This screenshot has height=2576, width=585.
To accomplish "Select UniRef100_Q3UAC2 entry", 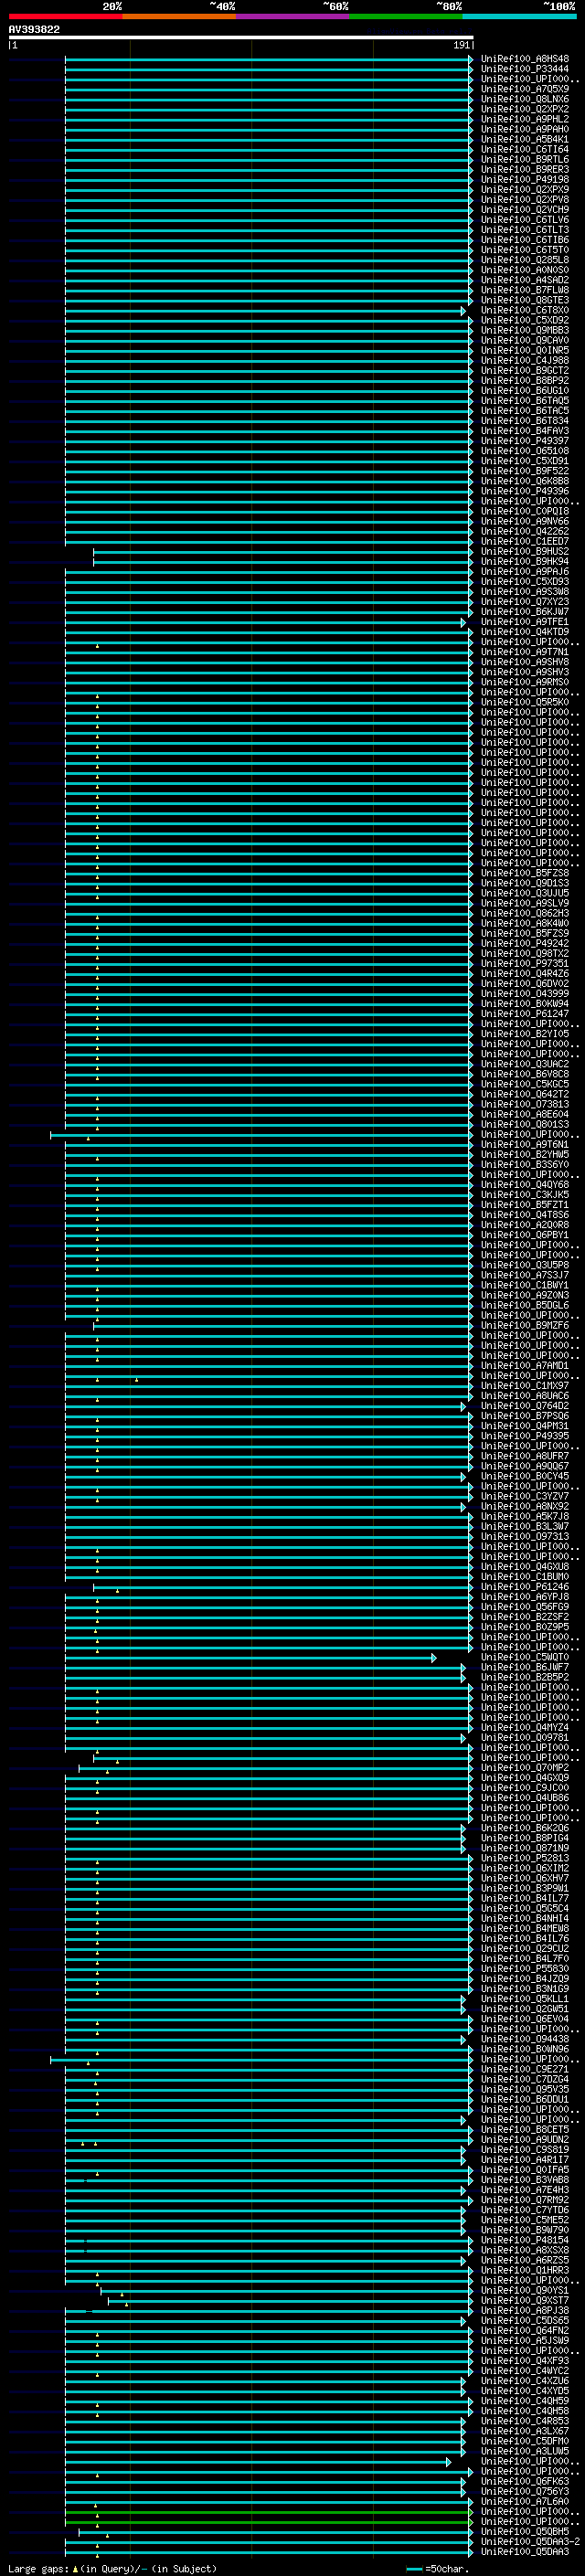I will pos(525,1064).
